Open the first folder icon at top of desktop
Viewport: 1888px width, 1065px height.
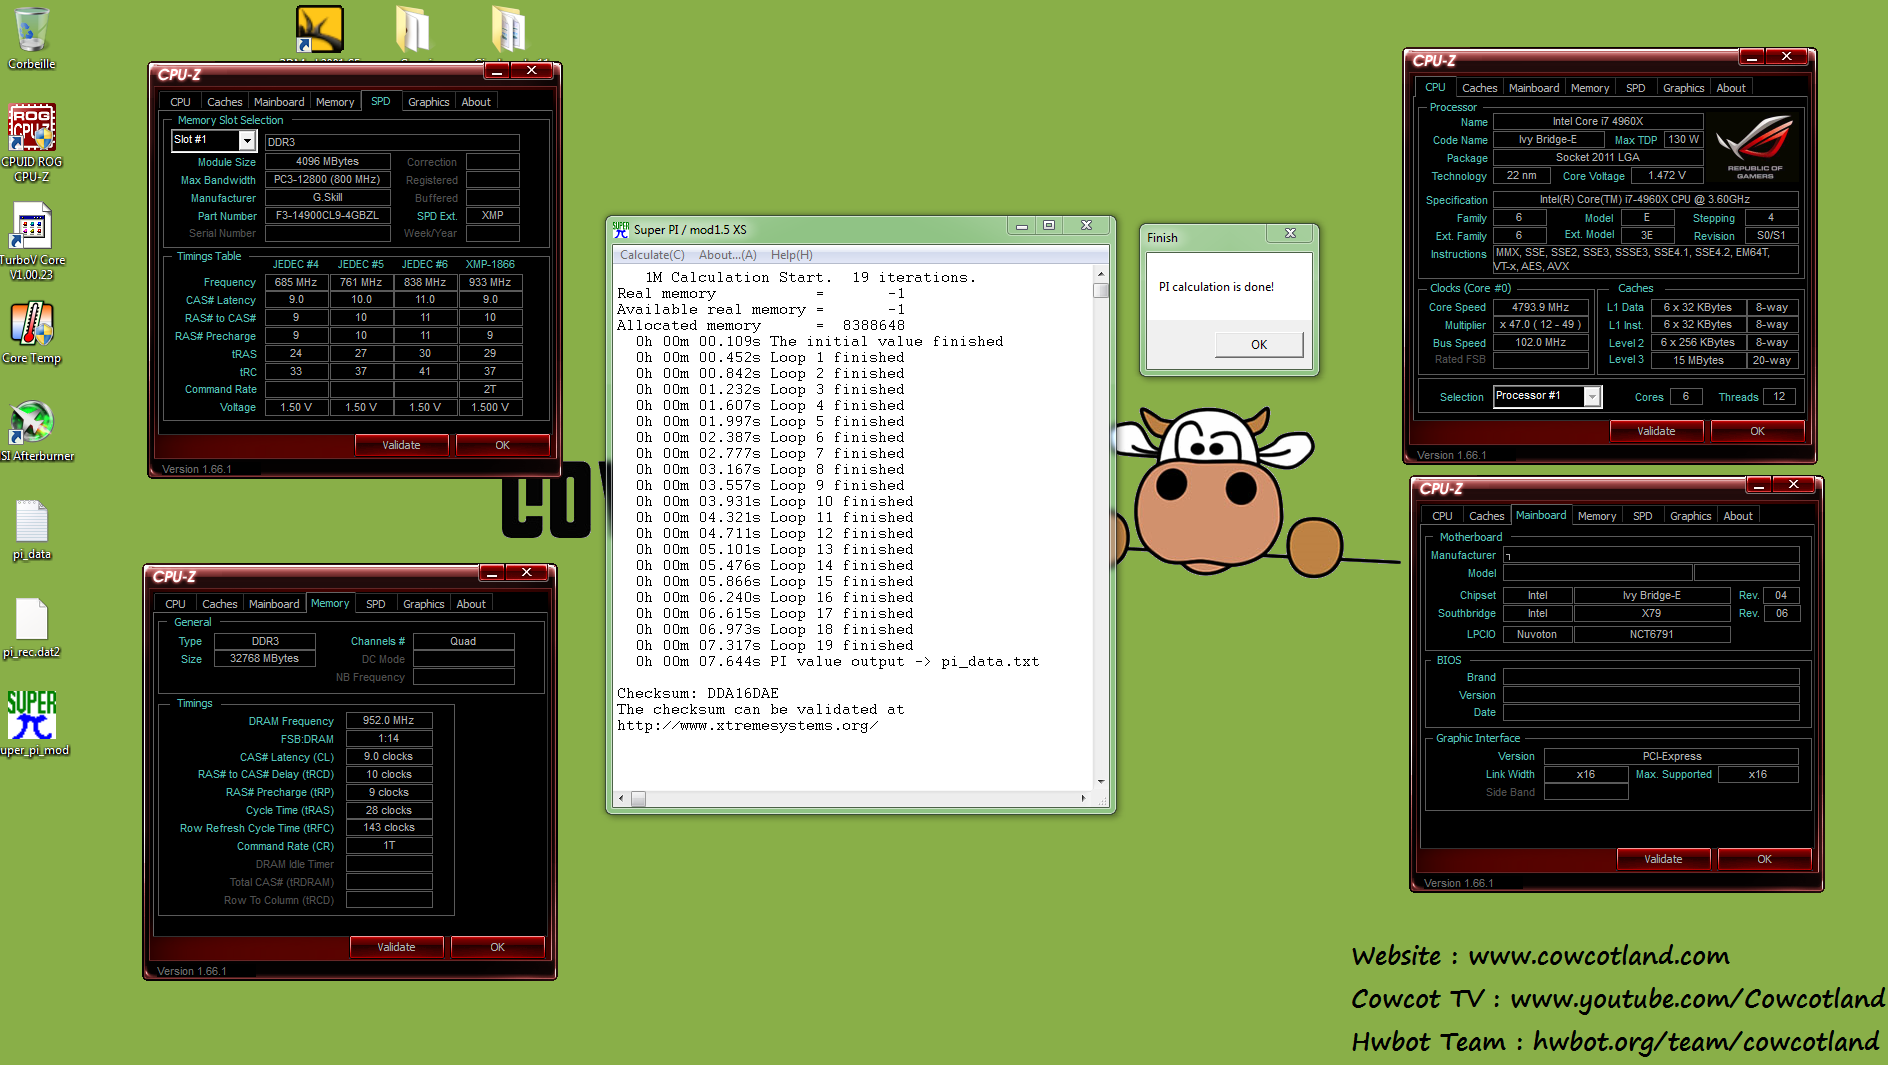(x=413, y=29)
